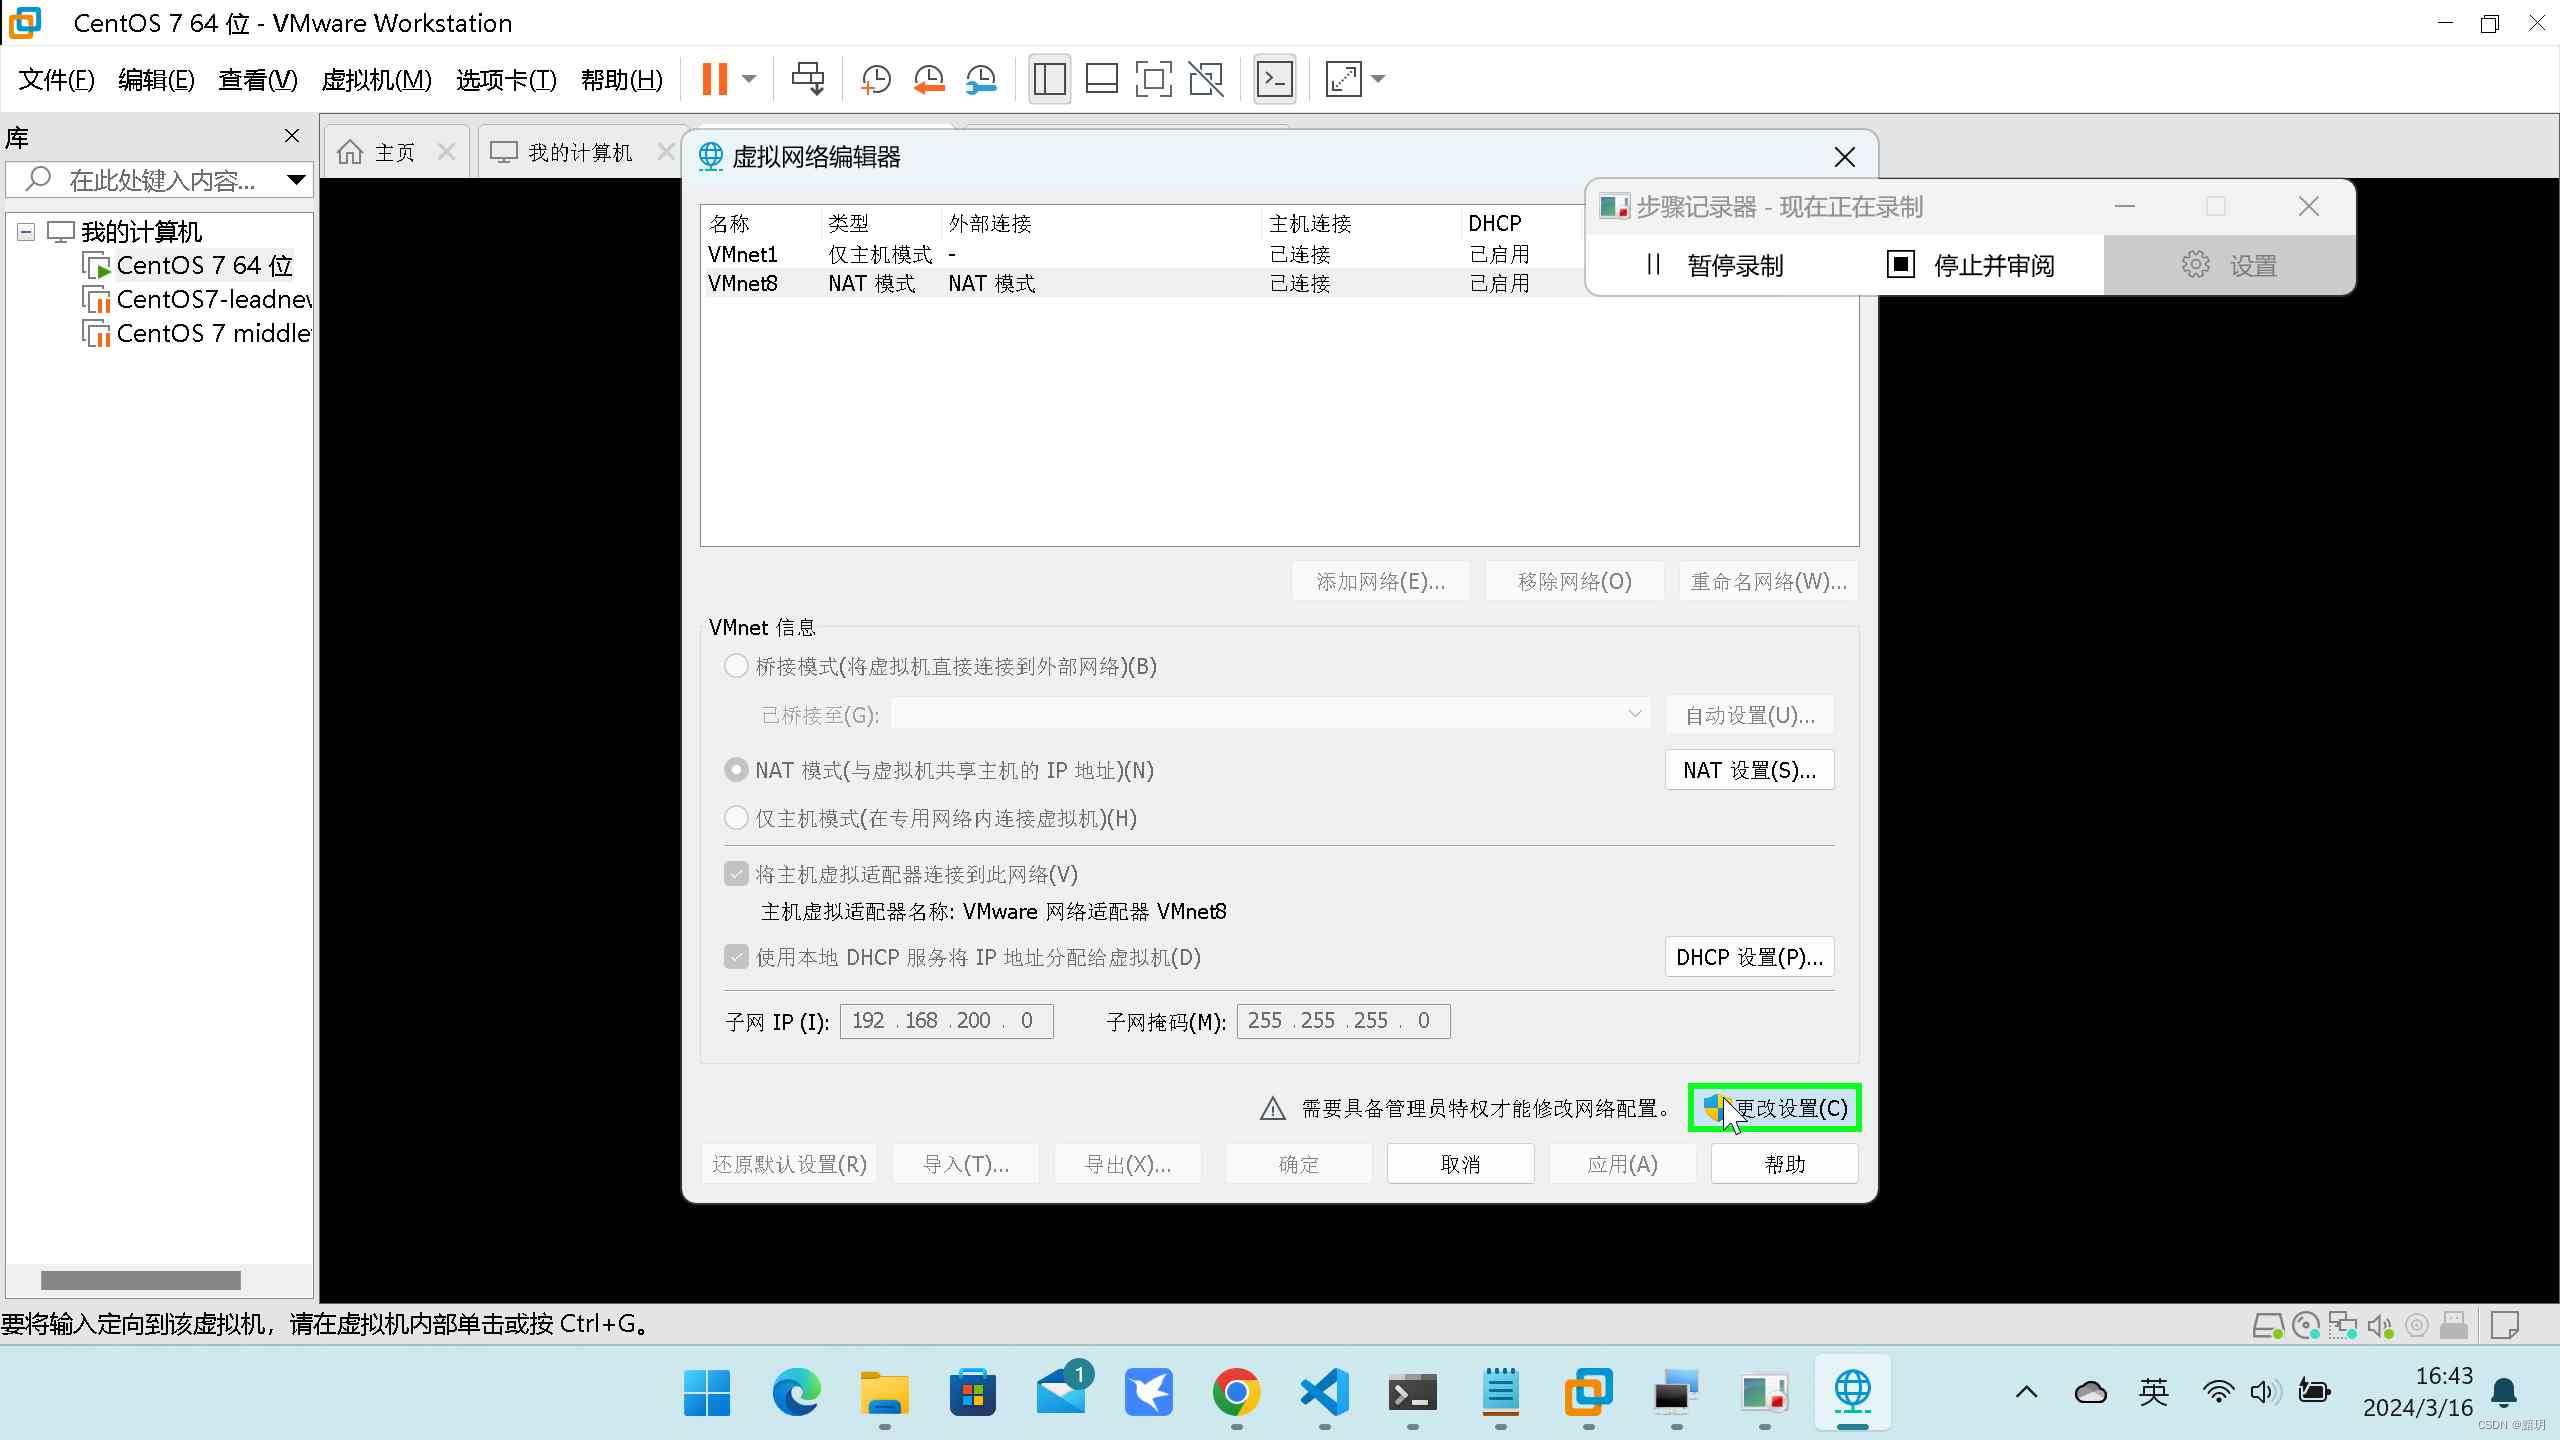Collapse the 我的计算机 tree node
Viewport: 2560px width, 1440px height.
click(x=27, y=232)
